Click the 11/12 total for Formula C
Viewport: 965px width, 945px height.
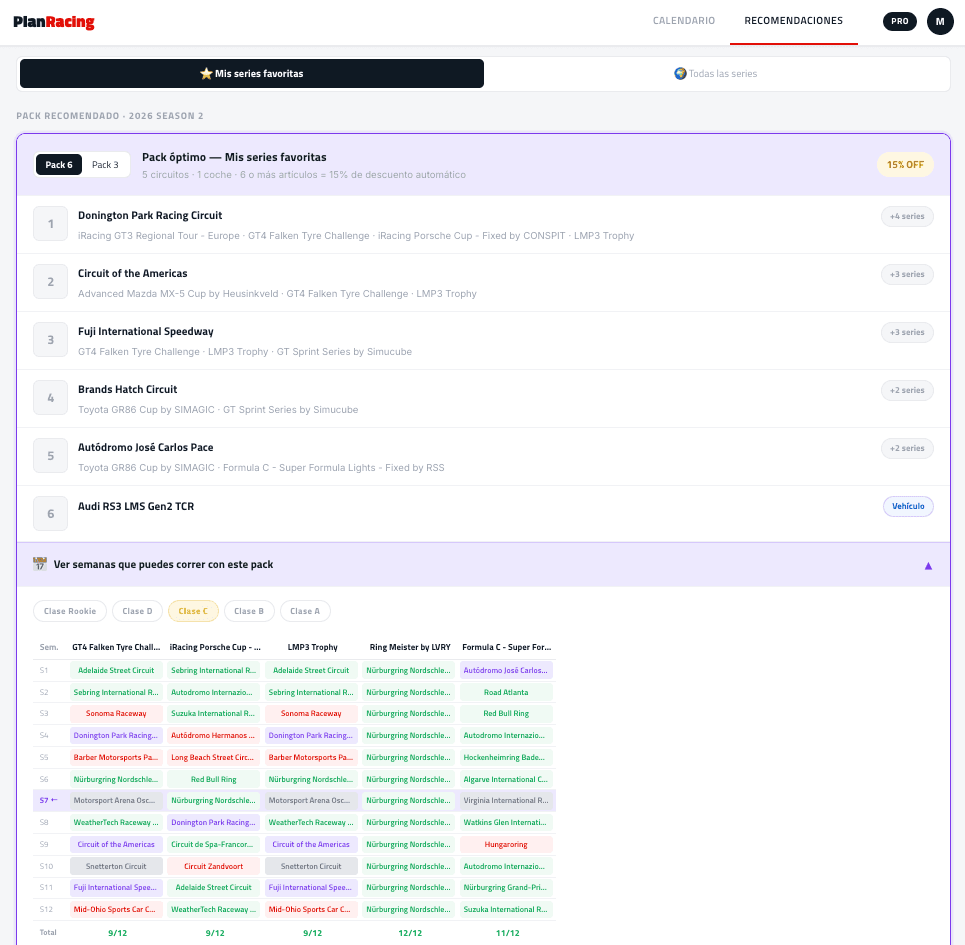tap(507, 933)
